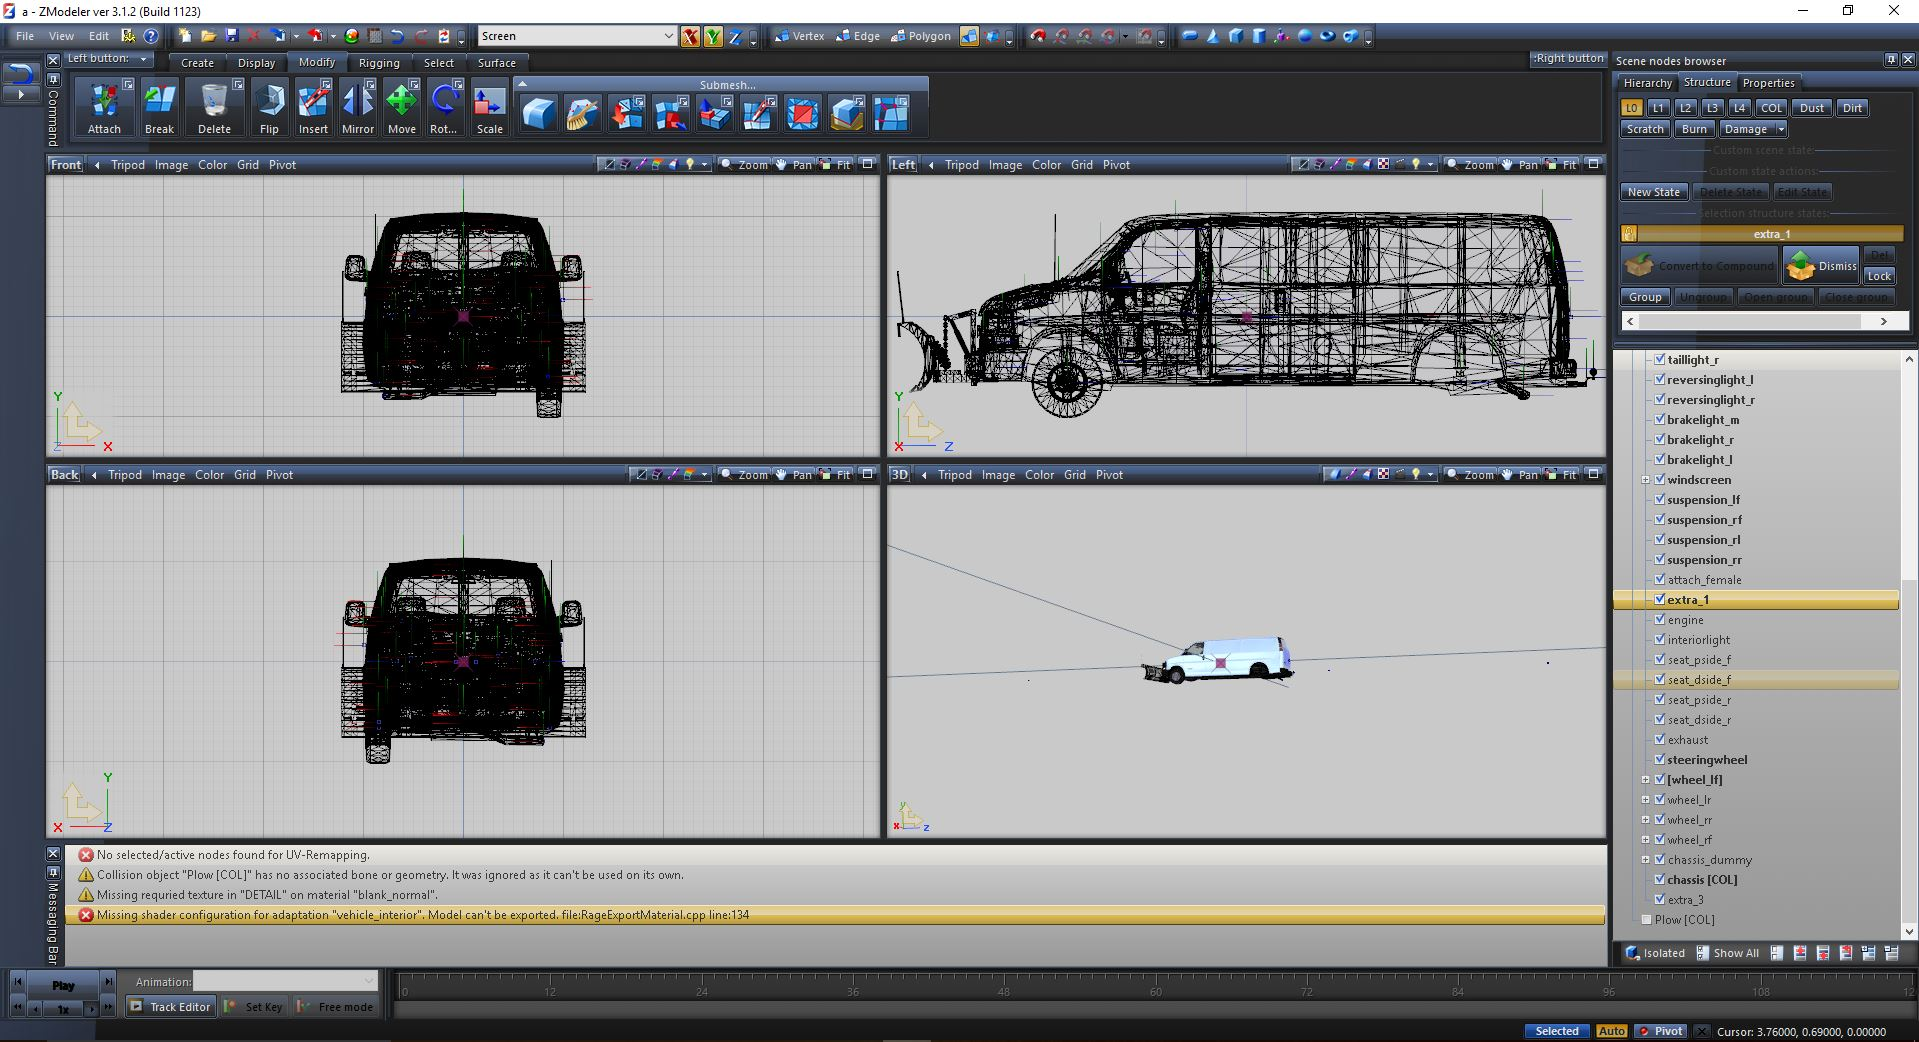1919x1042 pixels.
Task: Click the Isolated cube icon
Action: (1633, 953)
